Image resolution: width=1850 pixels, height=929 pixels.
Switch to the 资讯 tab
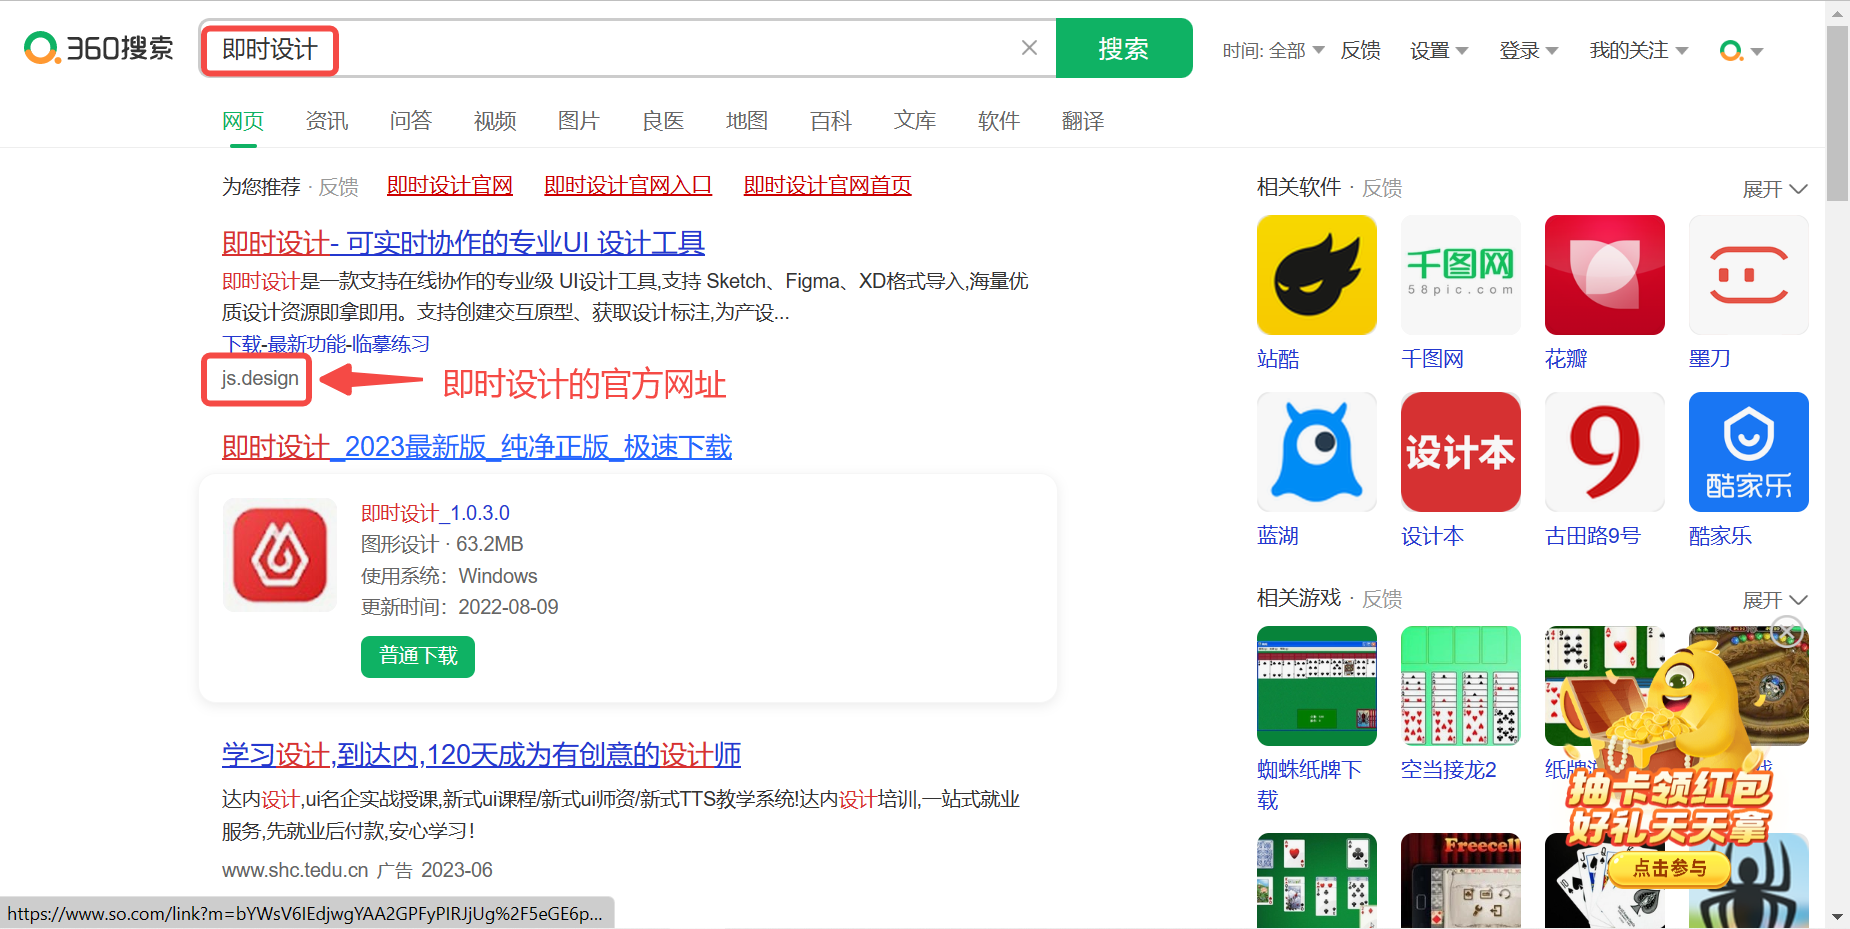(327, 121)
